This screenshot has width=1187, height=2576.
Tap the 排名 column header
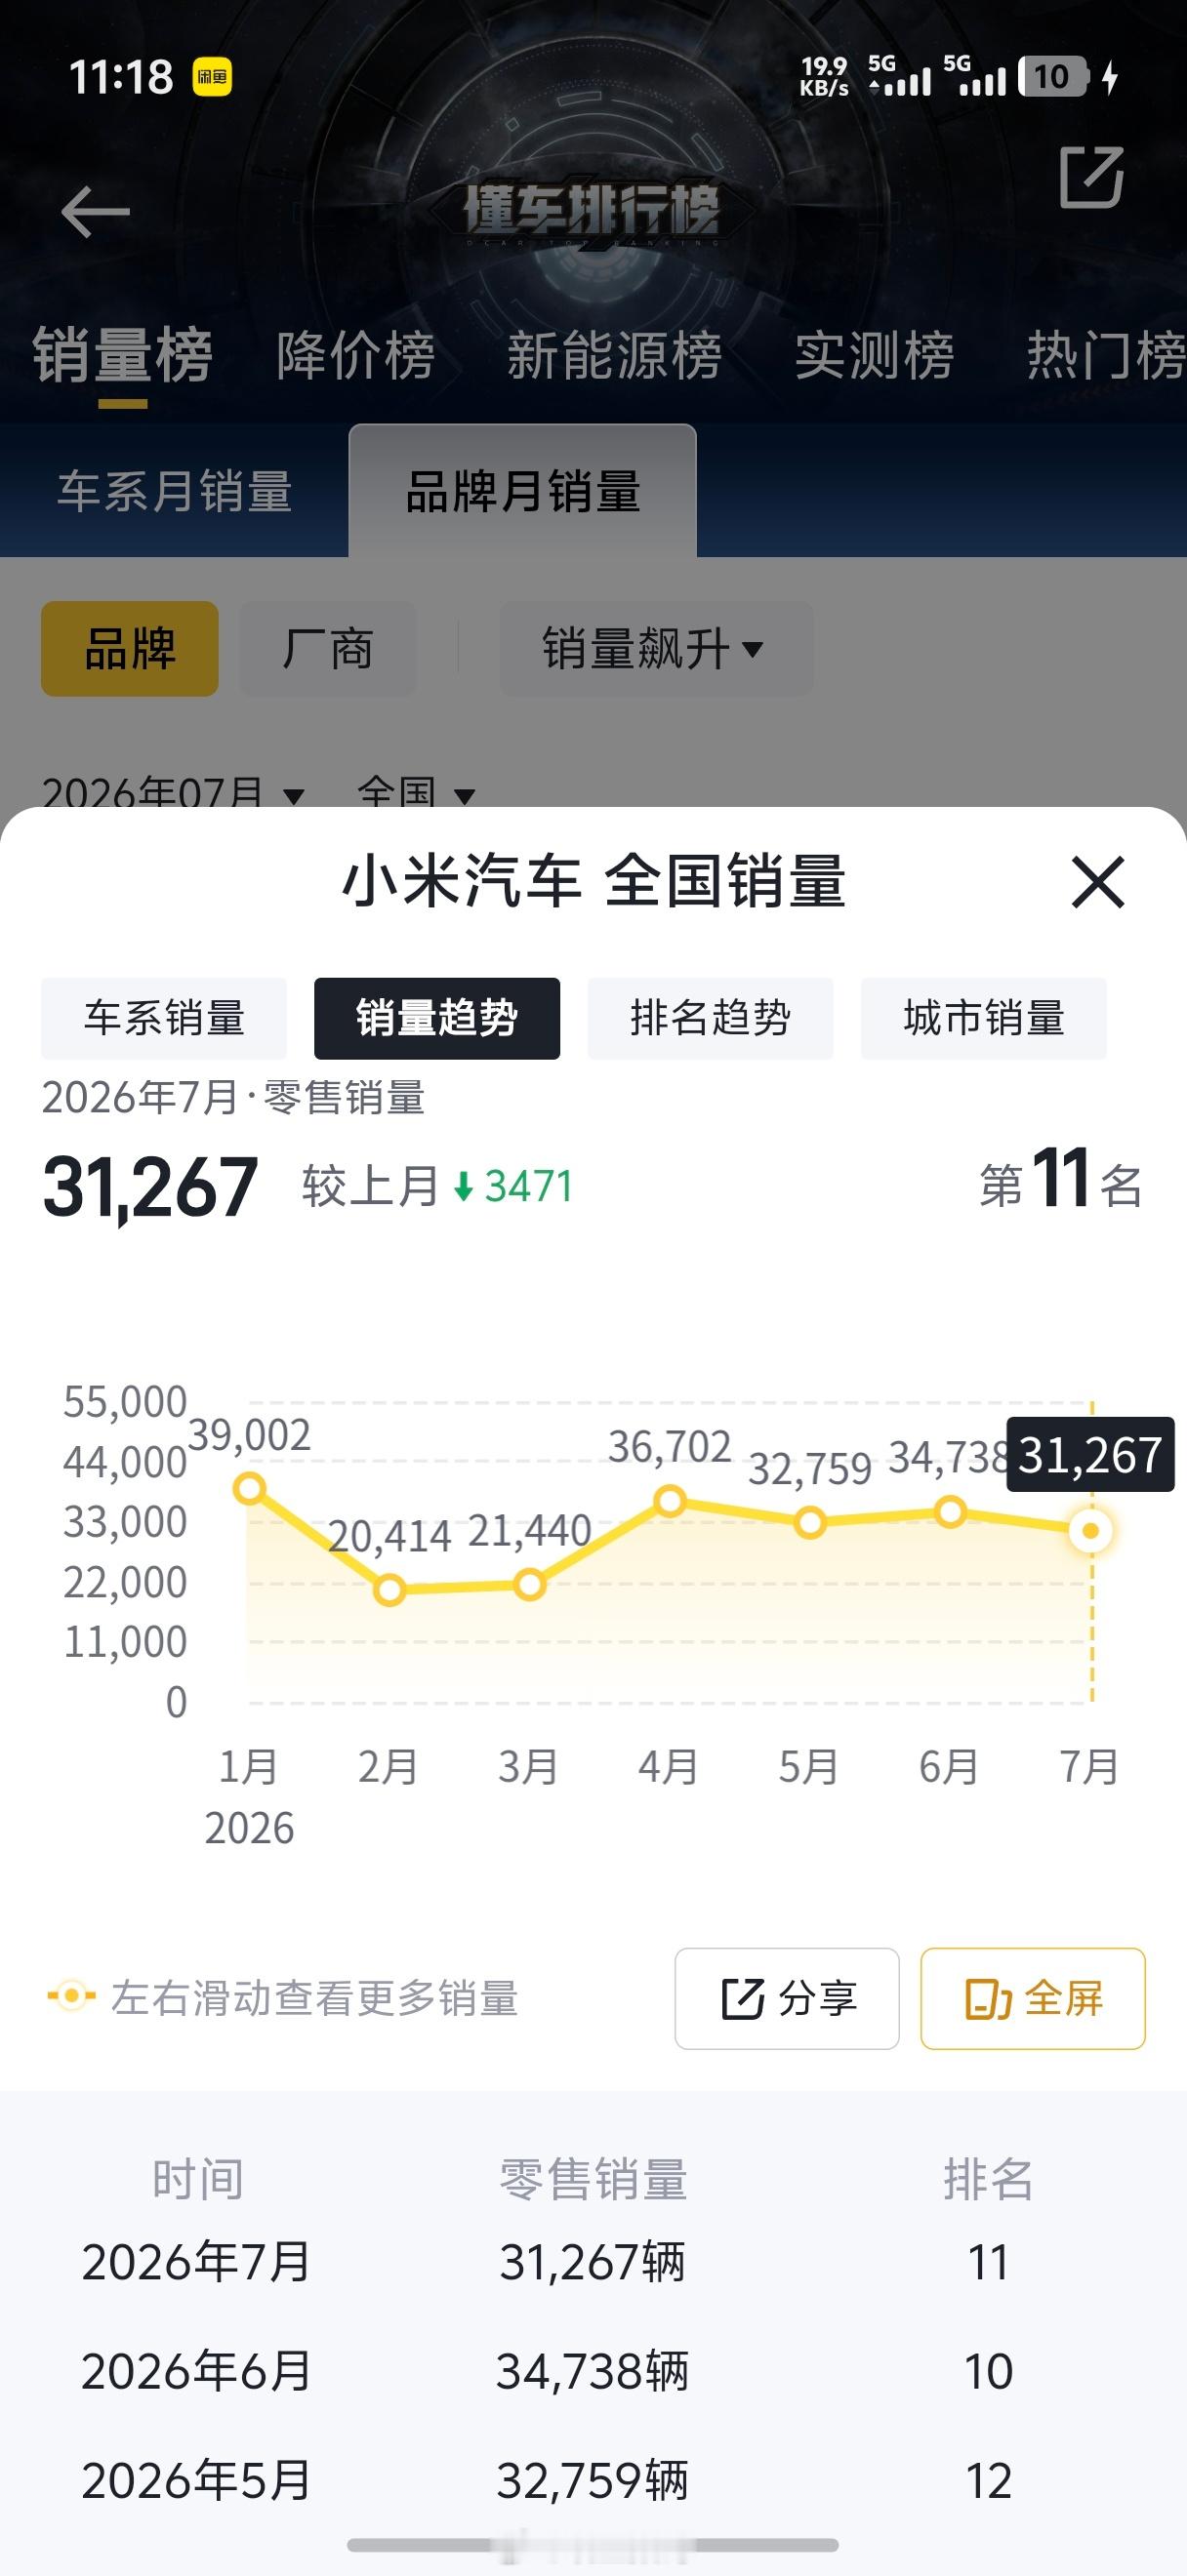(988, 2179)
